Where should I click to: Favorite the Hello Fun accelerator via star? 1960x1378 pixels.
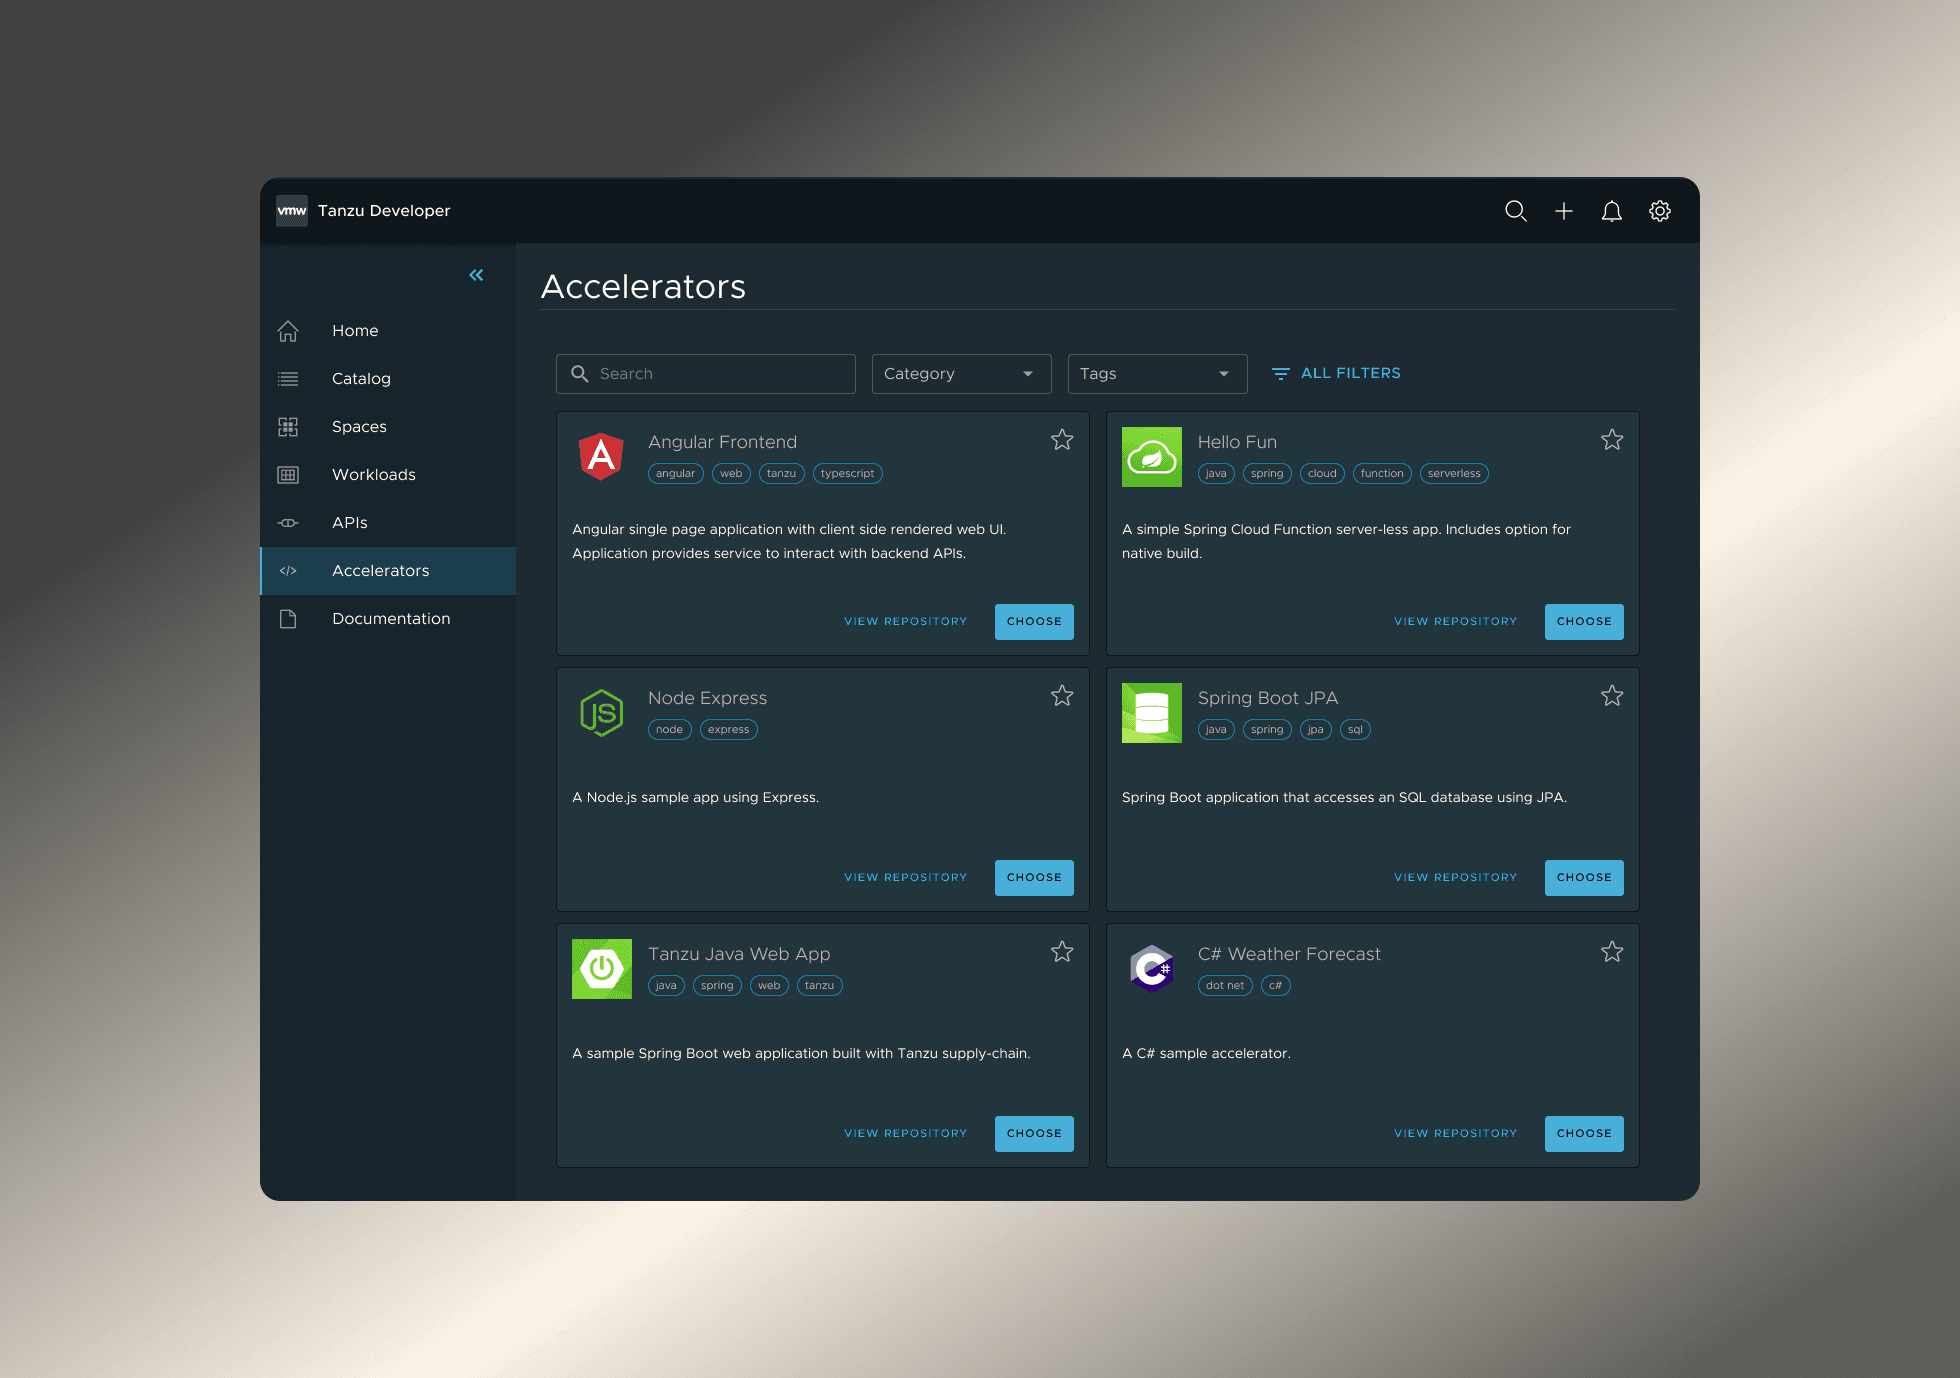pos(1611,439)
